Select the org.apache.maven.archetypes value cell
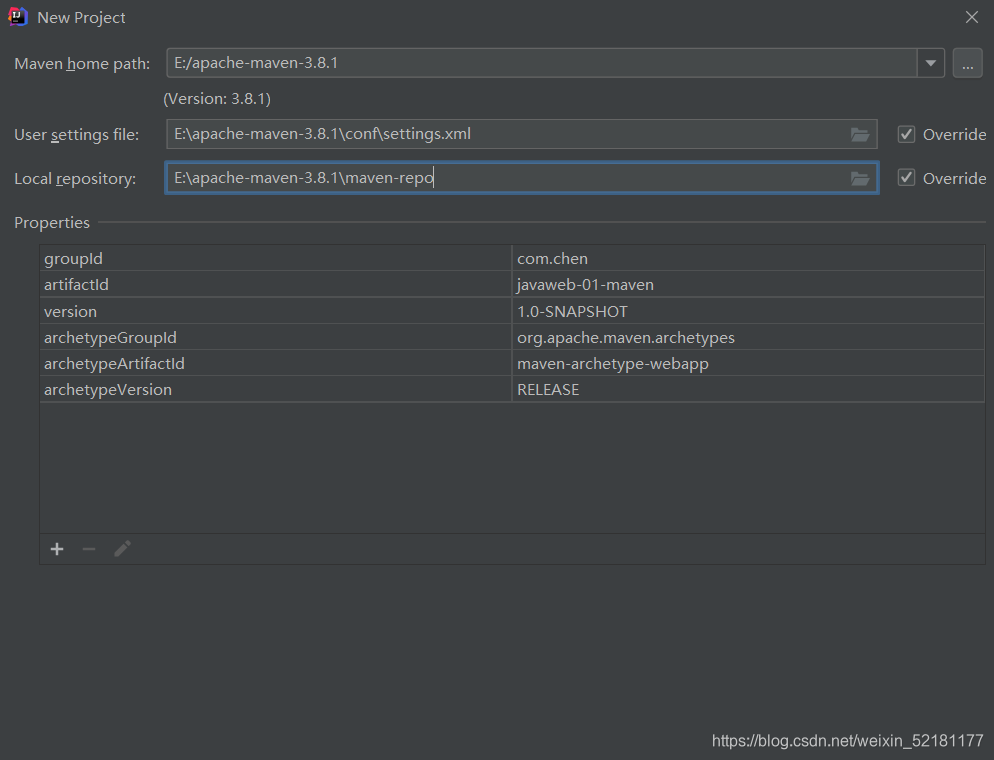This screenshot has width=994, height=760. click(748, 337)
